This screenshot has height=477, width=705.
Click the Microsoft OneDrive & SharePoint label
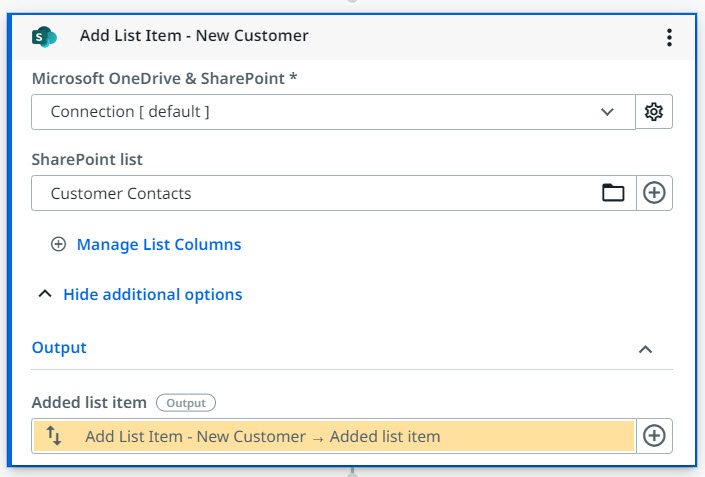(165, 78)
